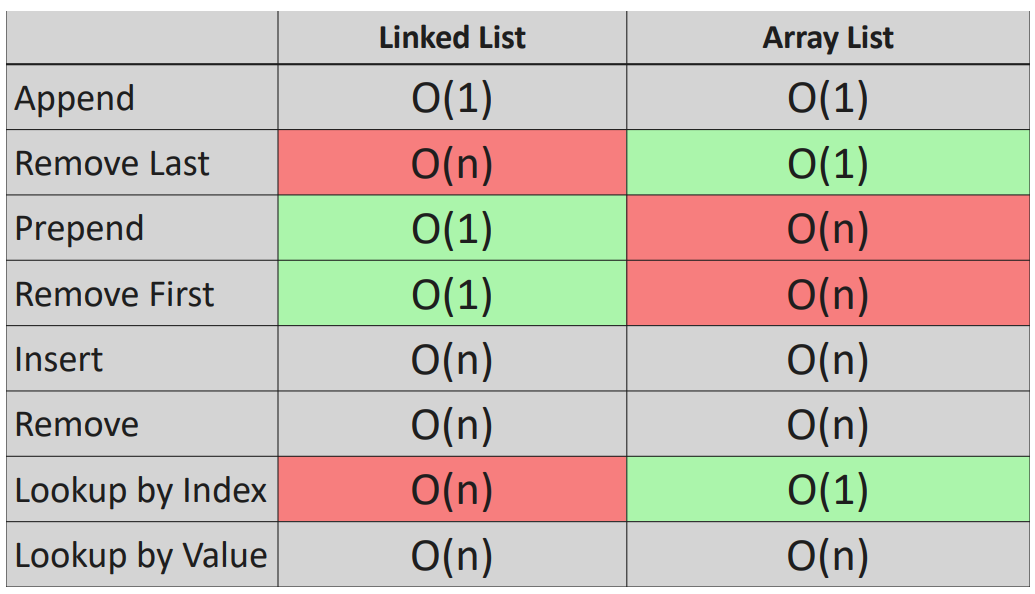
Task: Select the Lookup by Value row label
Action: click(141, 555)
